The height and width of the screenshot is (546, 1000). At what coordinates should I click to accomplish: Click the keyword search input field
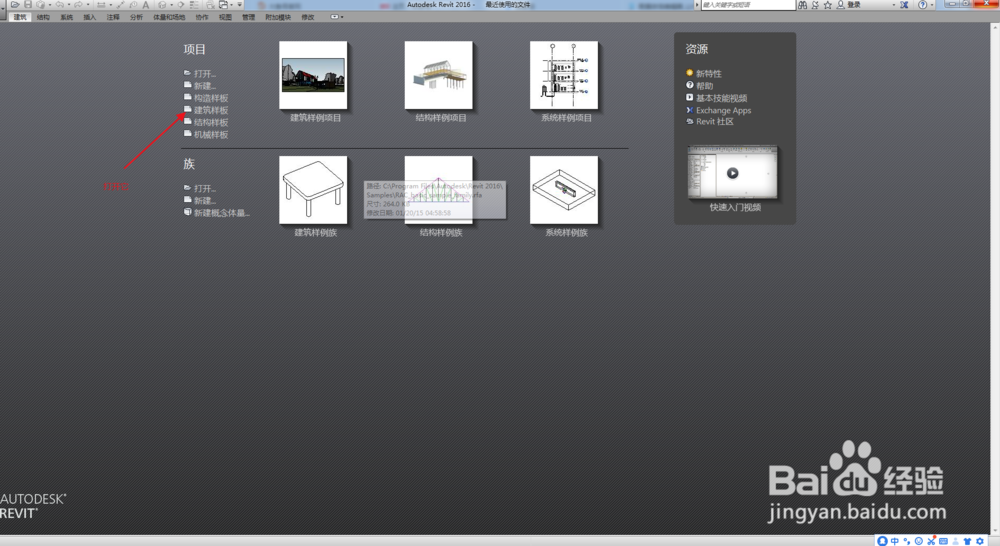point(748,4)
